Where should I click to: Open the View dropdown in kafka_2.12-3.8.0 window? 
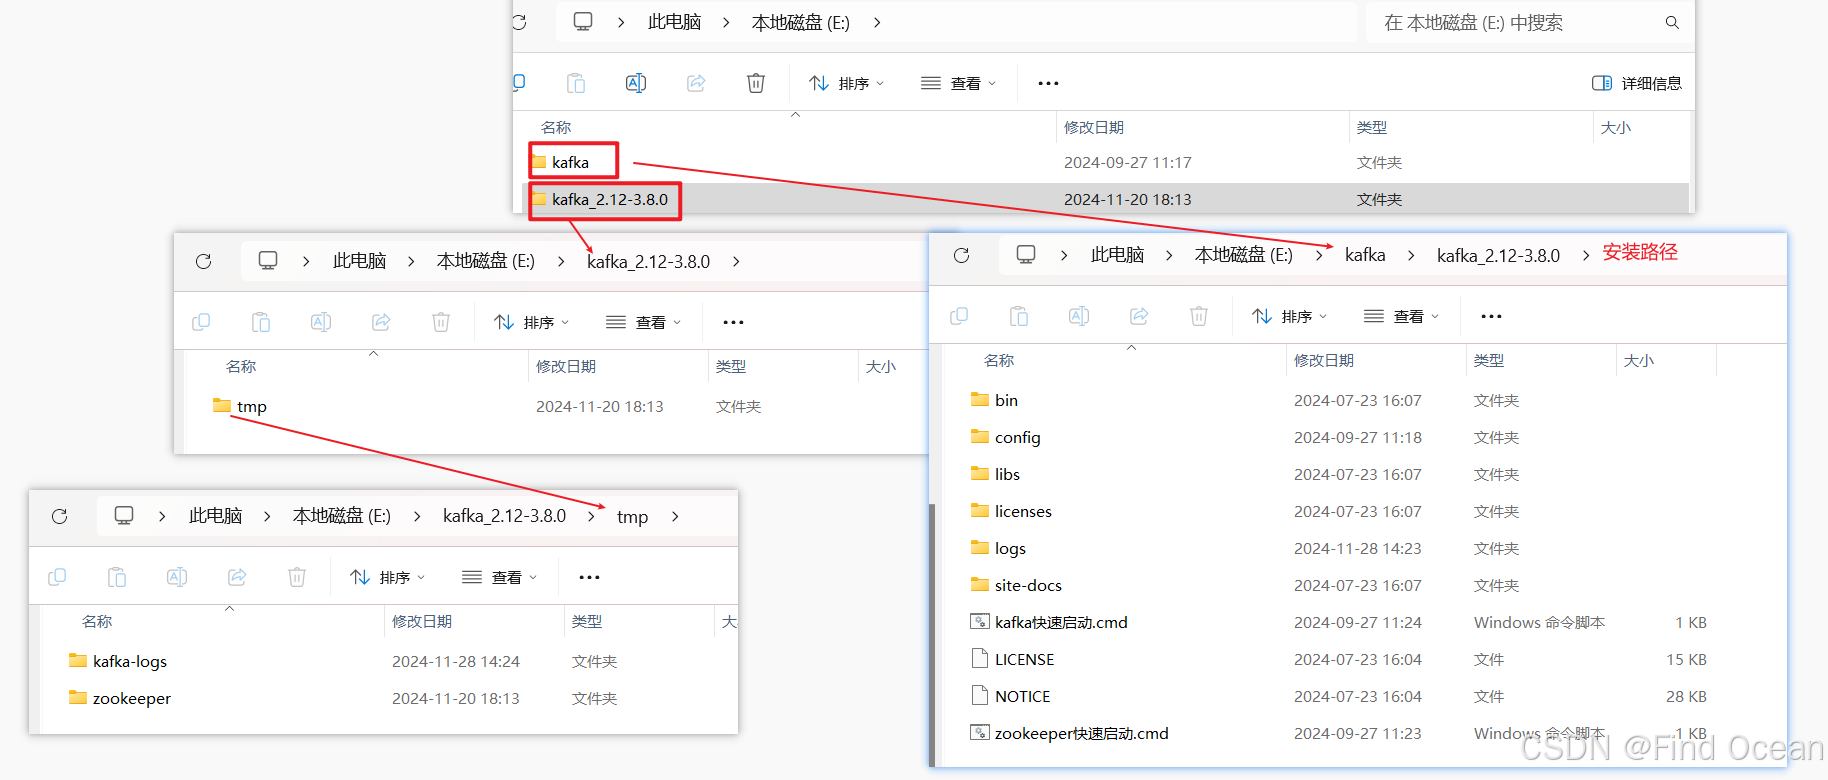point(643,322)
